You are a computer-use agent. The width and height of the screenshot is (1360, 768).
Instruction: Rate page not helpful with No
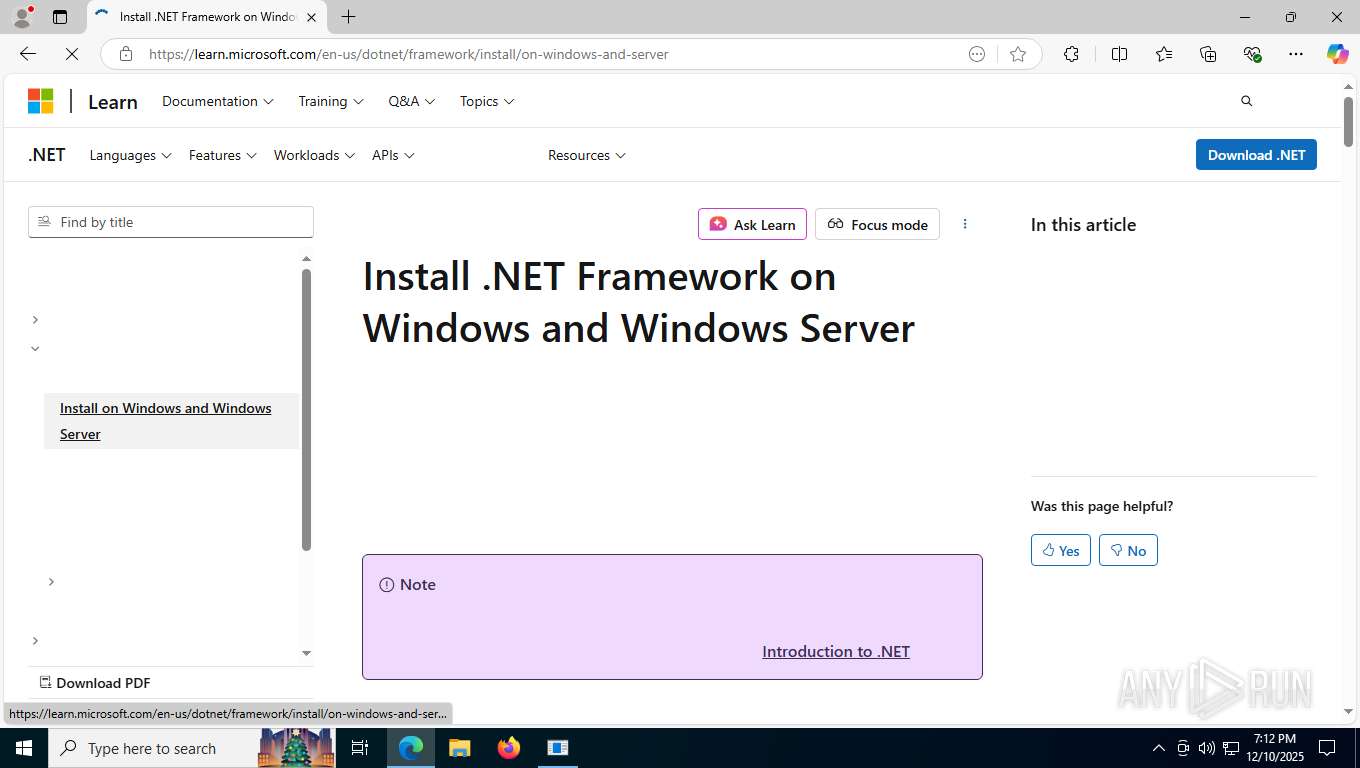[x=1128, y=550]
